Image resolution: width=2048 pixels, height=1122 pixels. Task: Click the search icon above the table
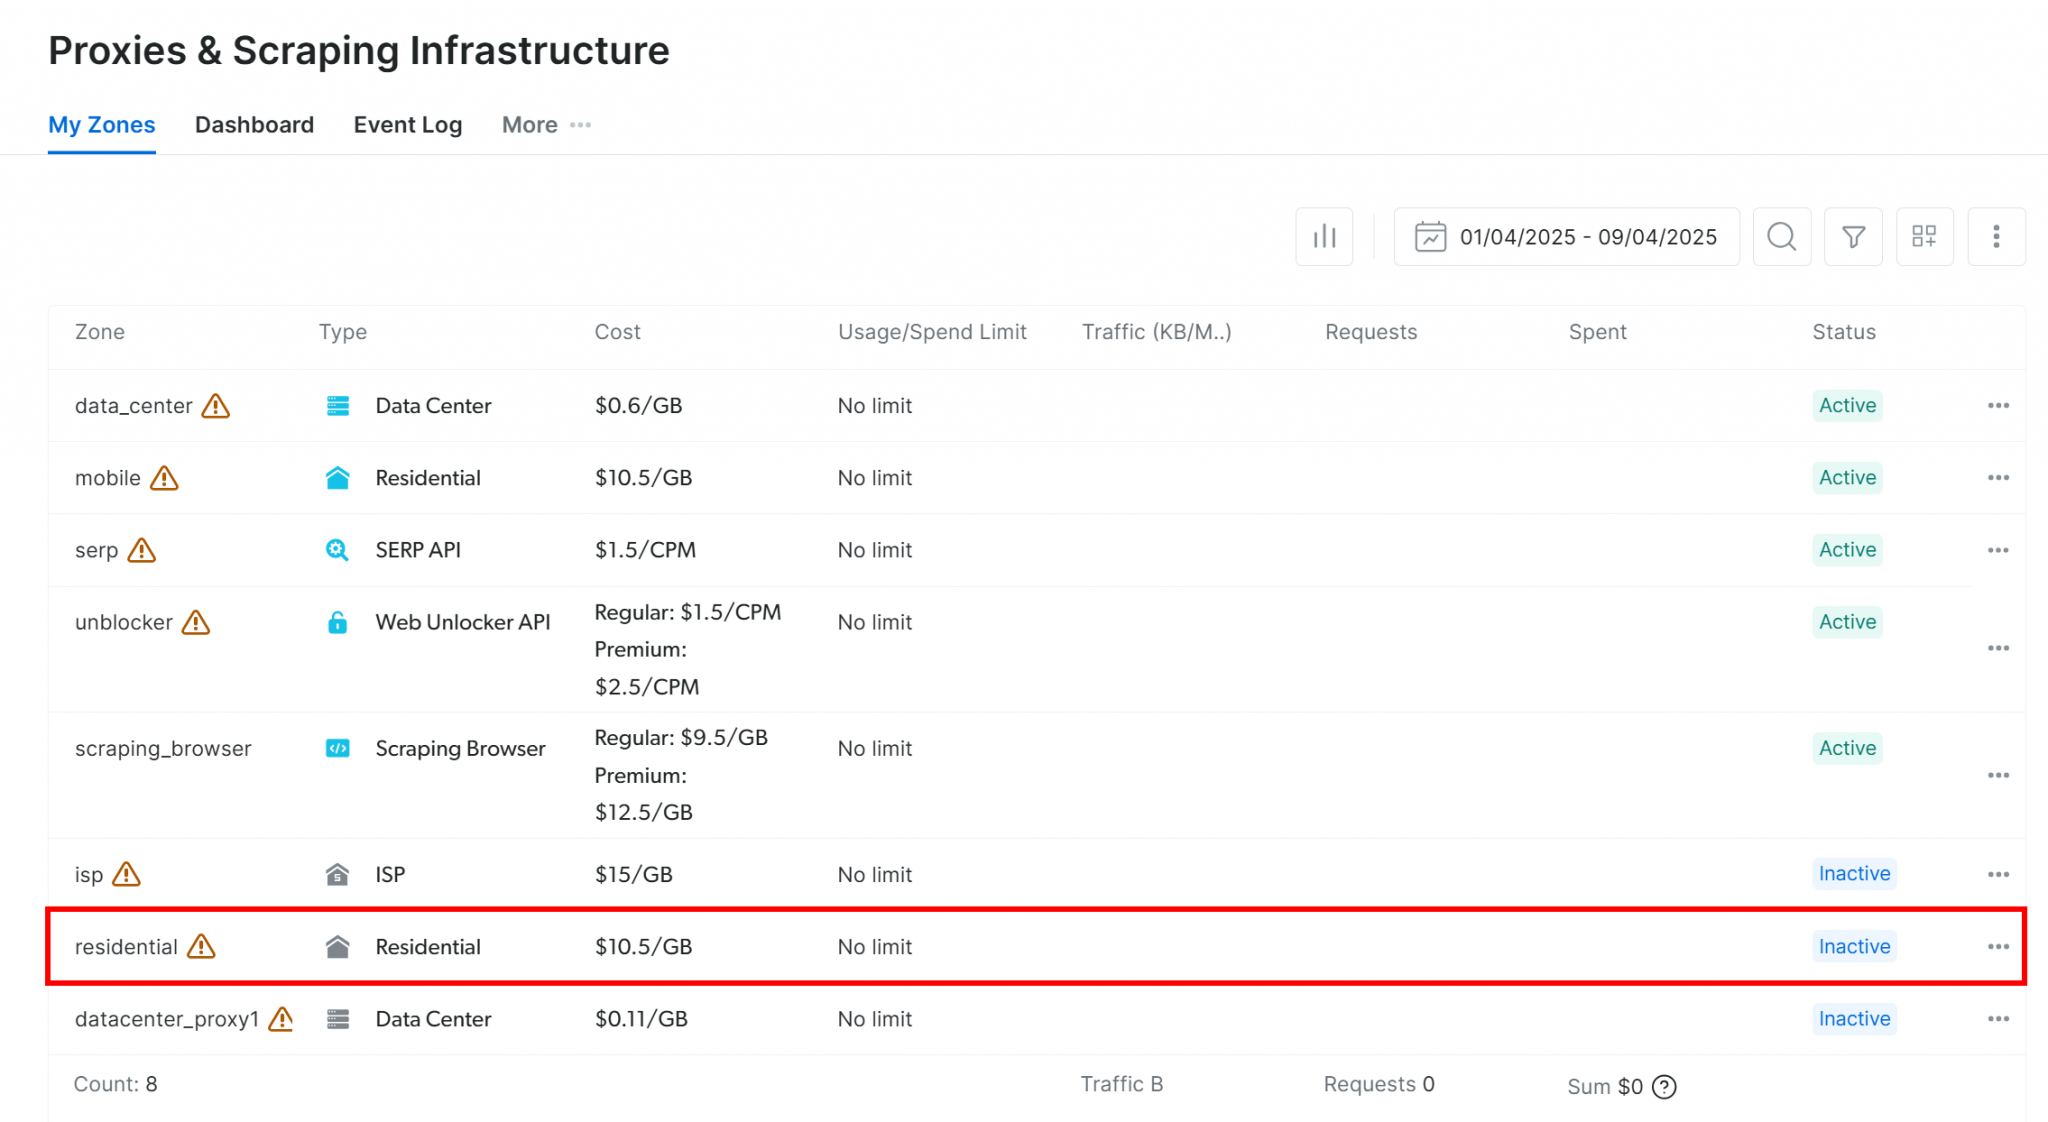tap(1781, 237)
